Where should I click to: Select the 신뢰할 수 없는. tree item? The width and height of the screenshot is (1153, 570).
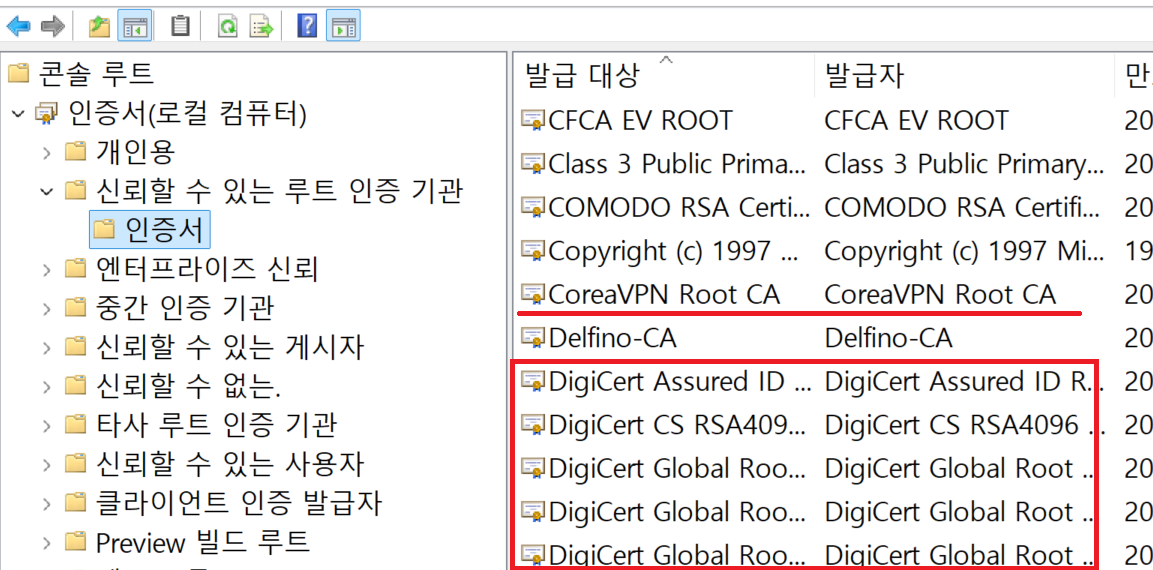(188, 386)
